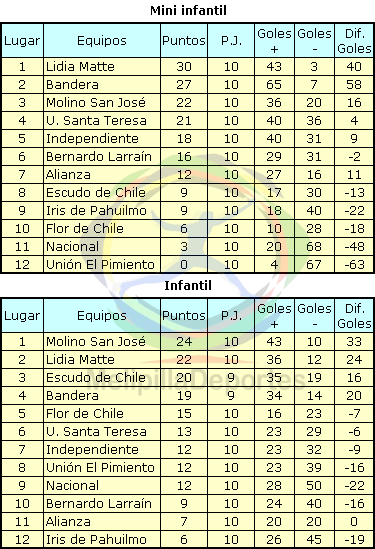Click the goal difference value 58
The image size is (375, 549).
[354, 84]
